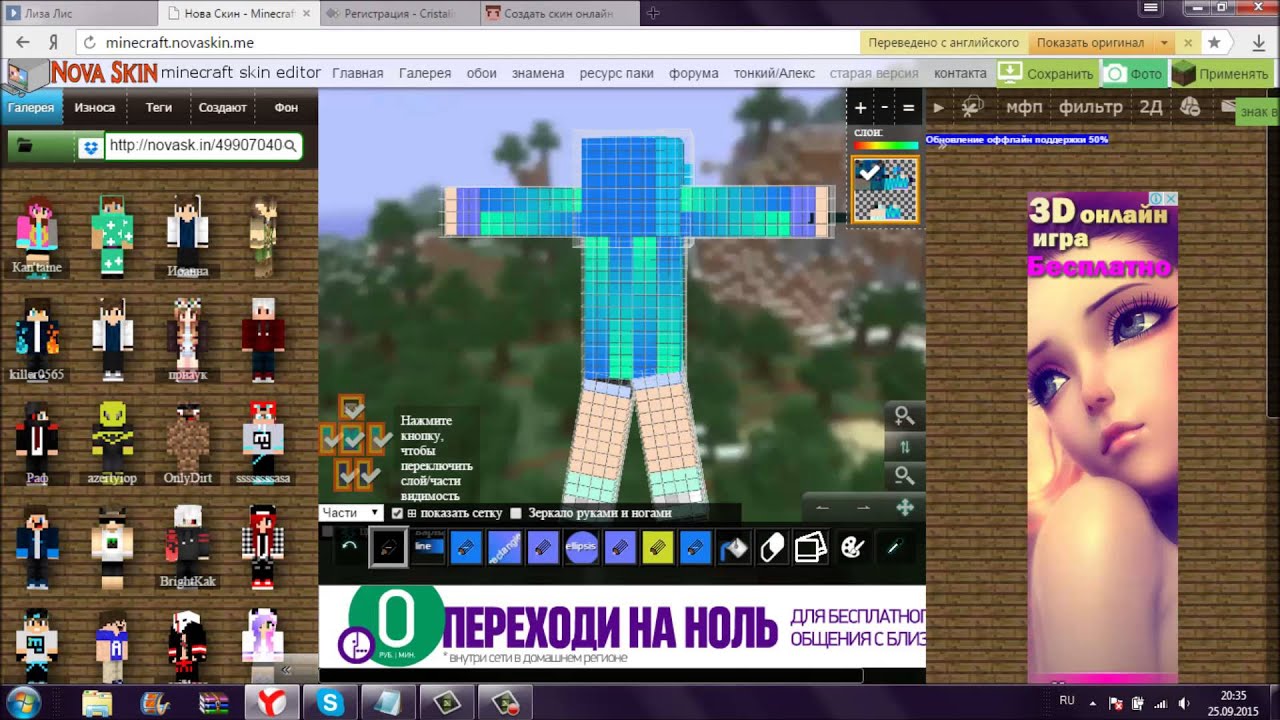Zoom out with the magnifier minus icon
The width and height of the screenshot is (1280, 720).
904,475
